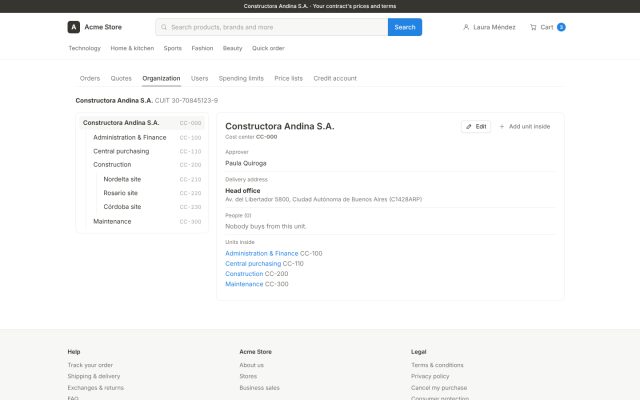Screen dimensions: 640x400
Task: Open Administration & Finance CC-100 link
Action: 262,253
